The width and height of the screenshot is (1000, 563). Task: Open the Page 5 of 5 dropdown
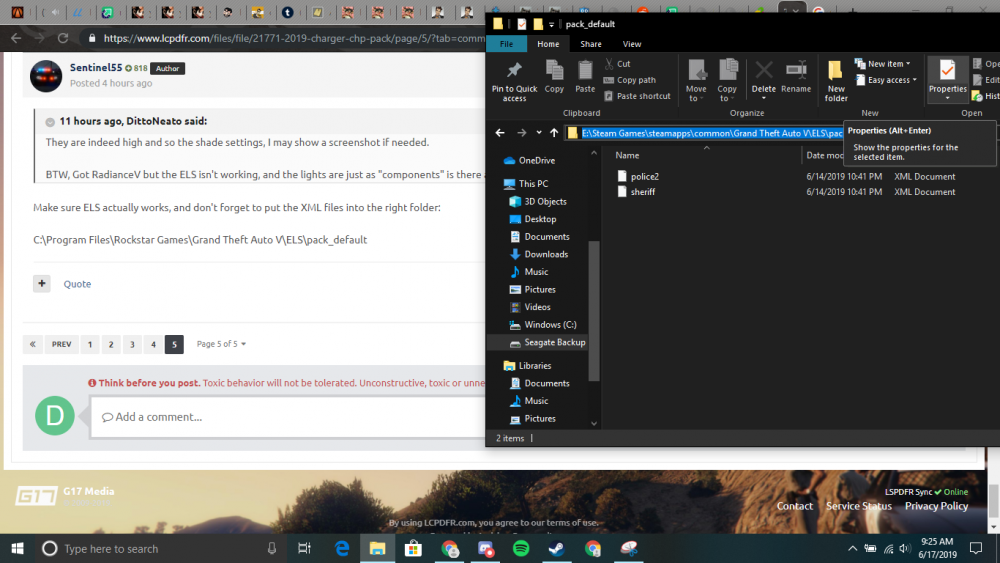pyautogui.click(x=221, y=344)
